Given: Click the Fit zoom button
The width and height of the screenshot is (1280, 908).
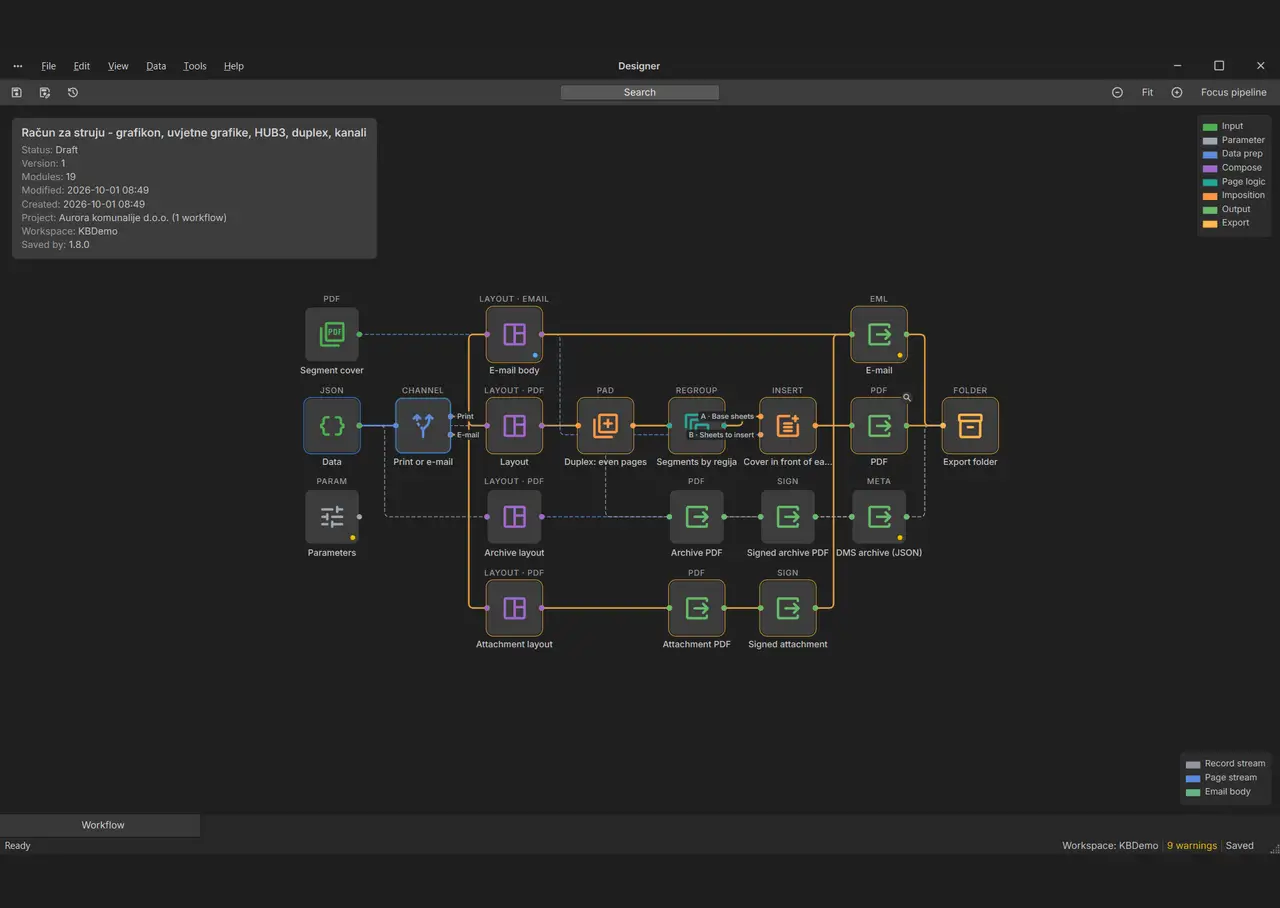Looking at the screenshot, I should tap(1147, 92).
